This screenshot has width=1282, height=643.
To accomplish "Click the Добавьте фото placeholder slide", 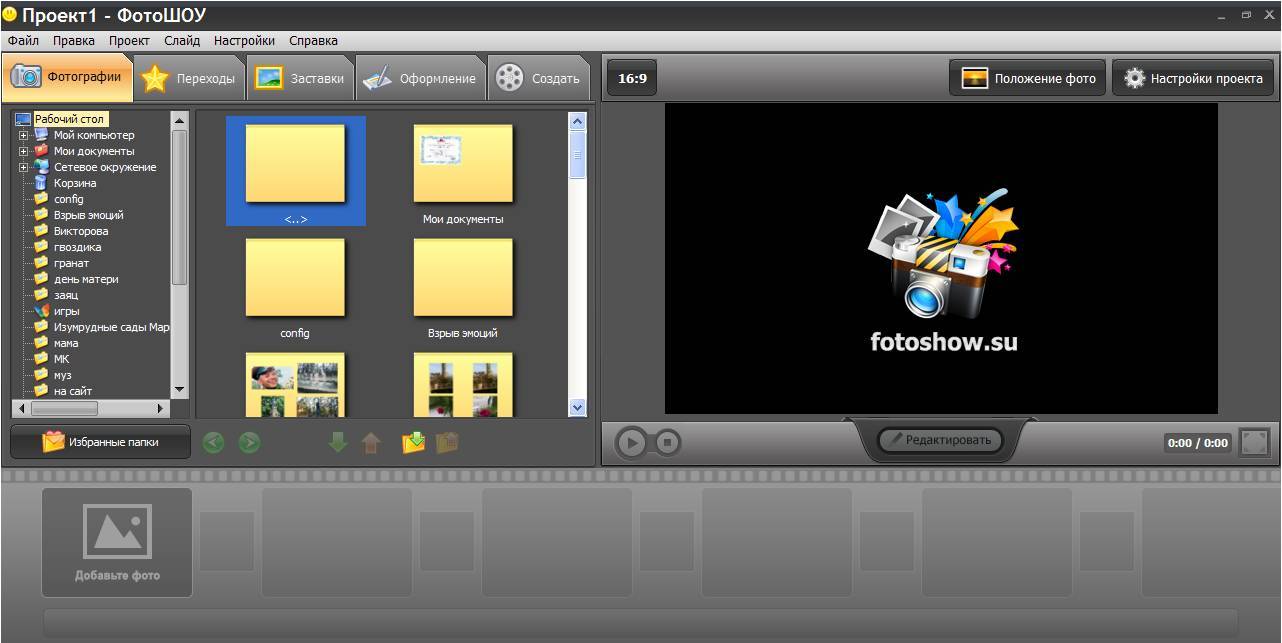I will (x=117, y=542).
